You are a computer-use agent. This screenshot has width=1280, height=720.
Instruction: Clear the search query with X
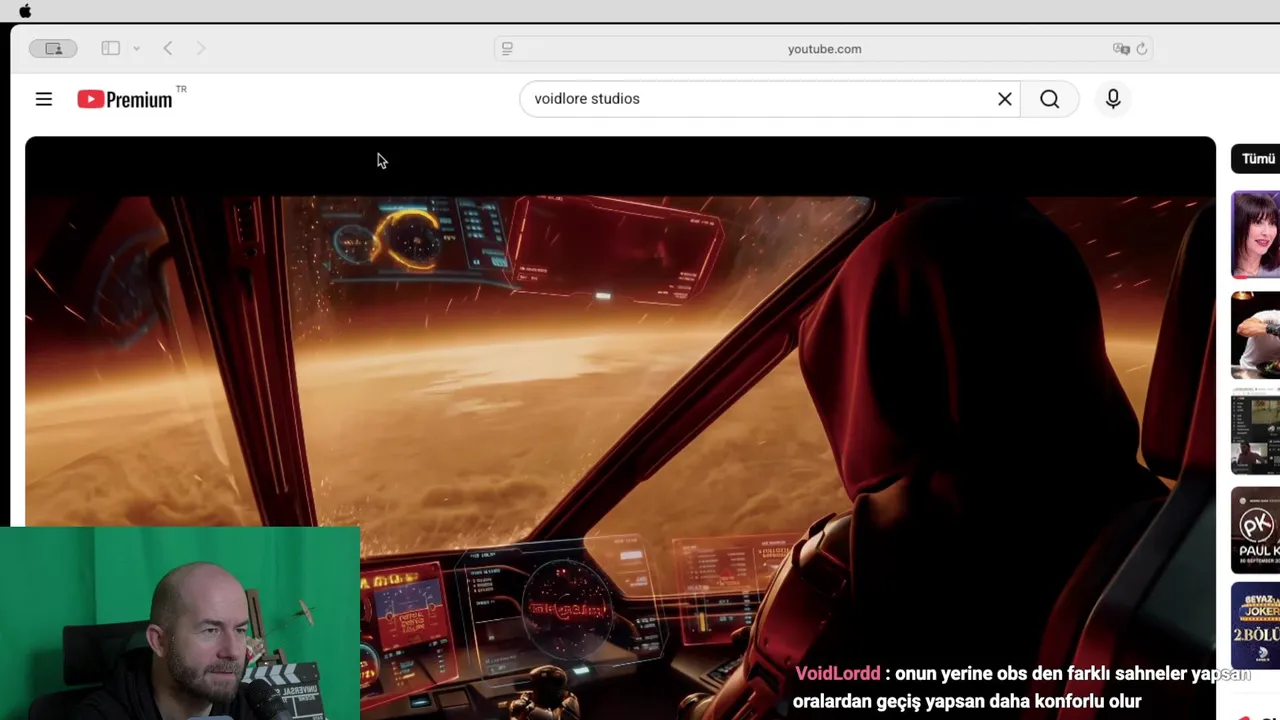(1005, 99)
